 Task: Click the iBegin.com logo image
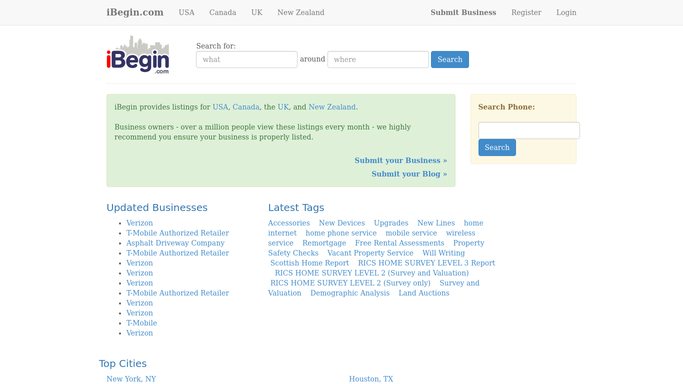click(138, 55)
